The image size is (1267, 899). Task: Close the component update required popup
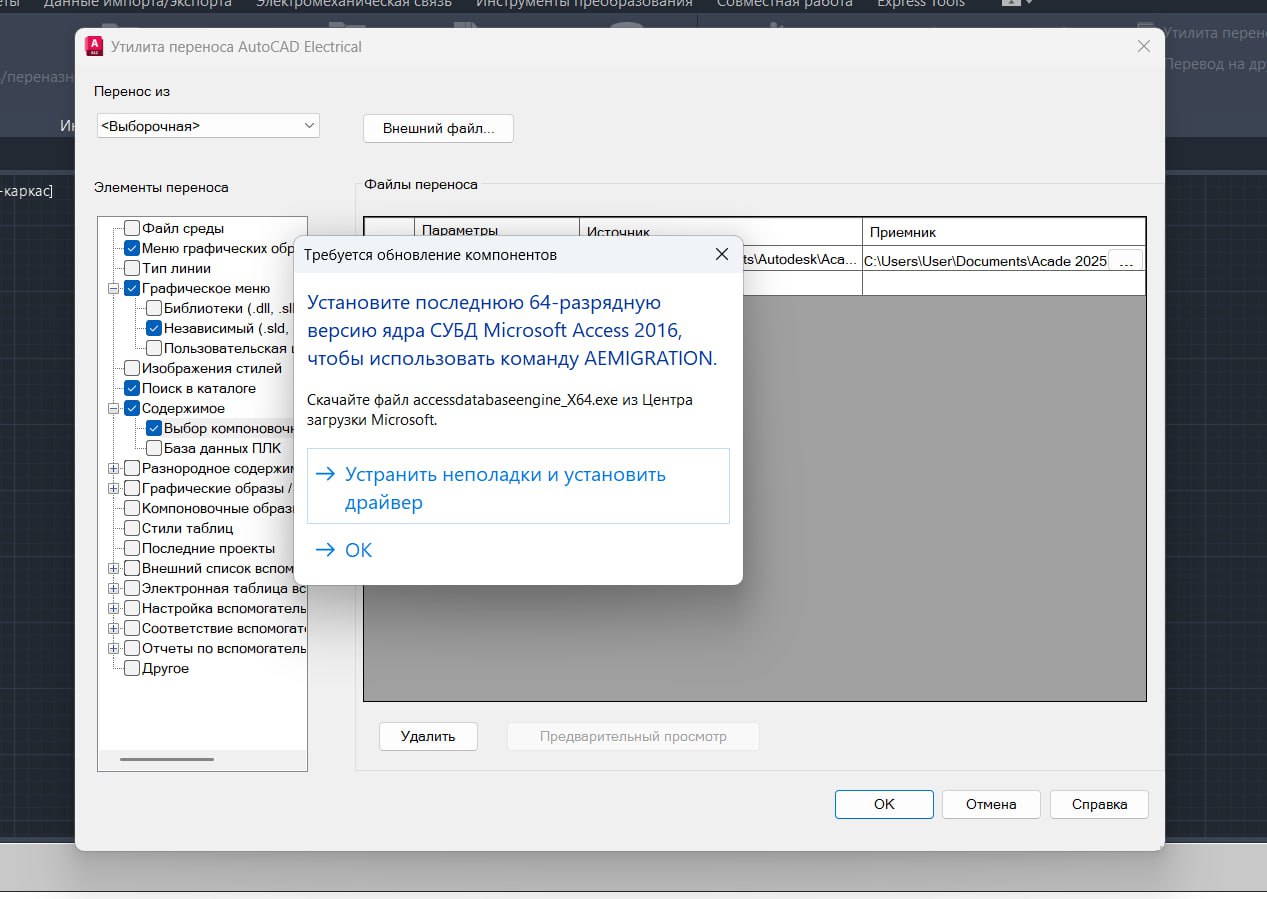pyautogui.click(x=721, y=255)
